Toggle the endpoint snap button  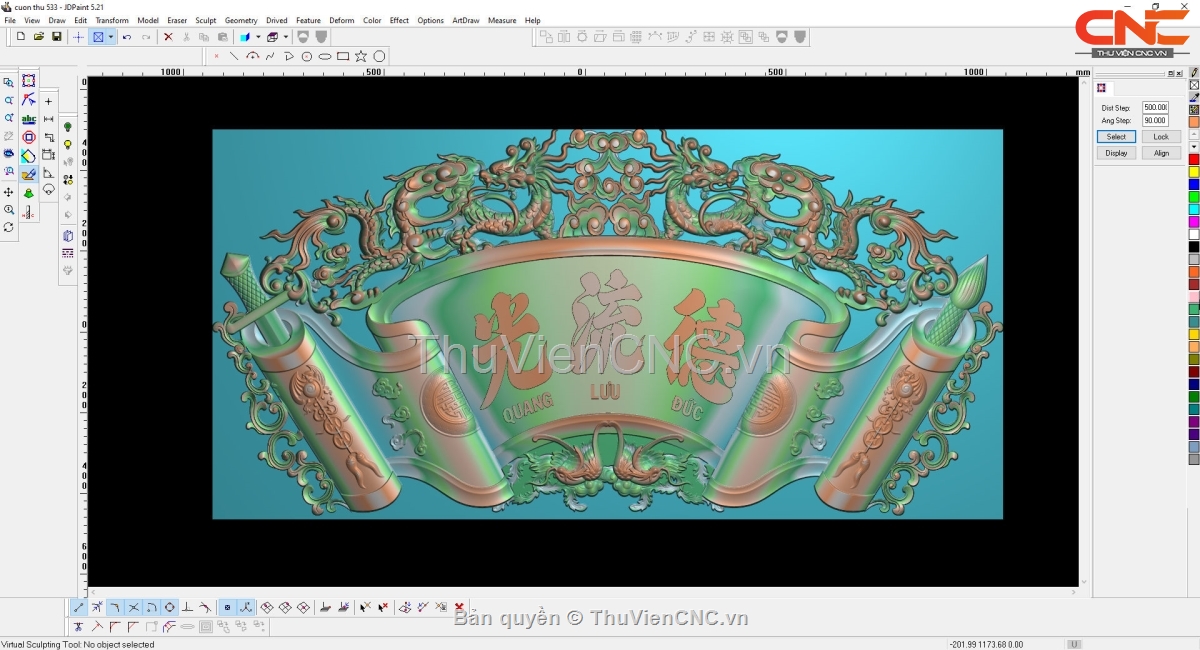pyautogui.click(x=79, y=607)
